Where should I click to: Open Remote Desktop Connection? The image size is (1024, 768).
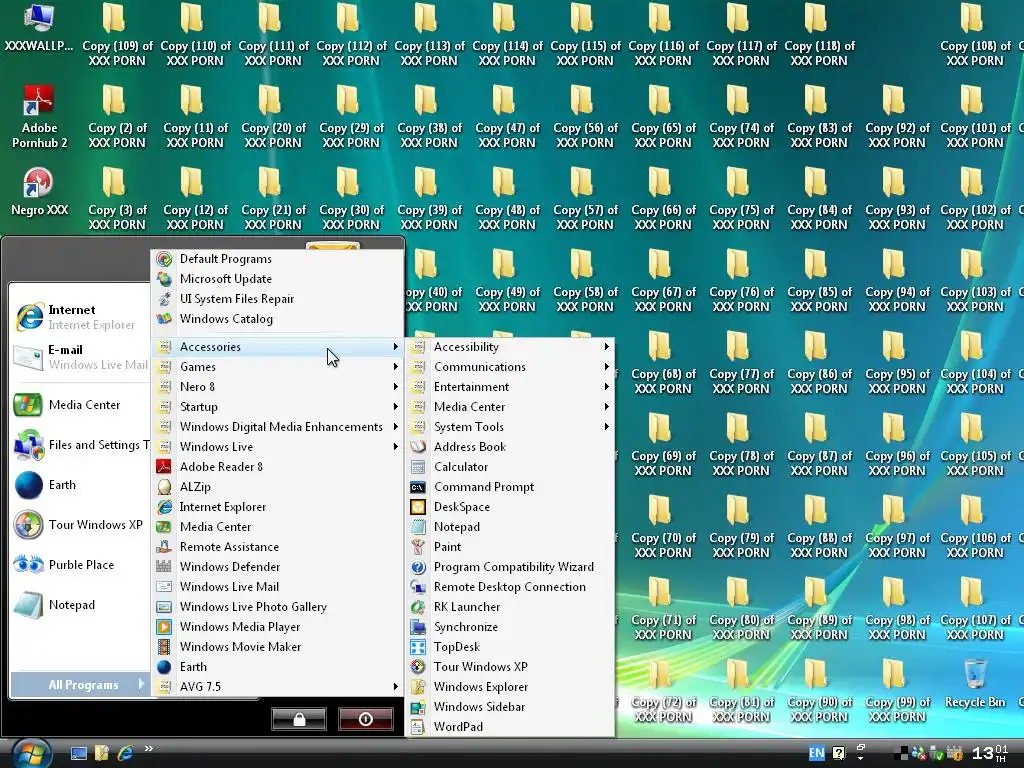(509, 587)
